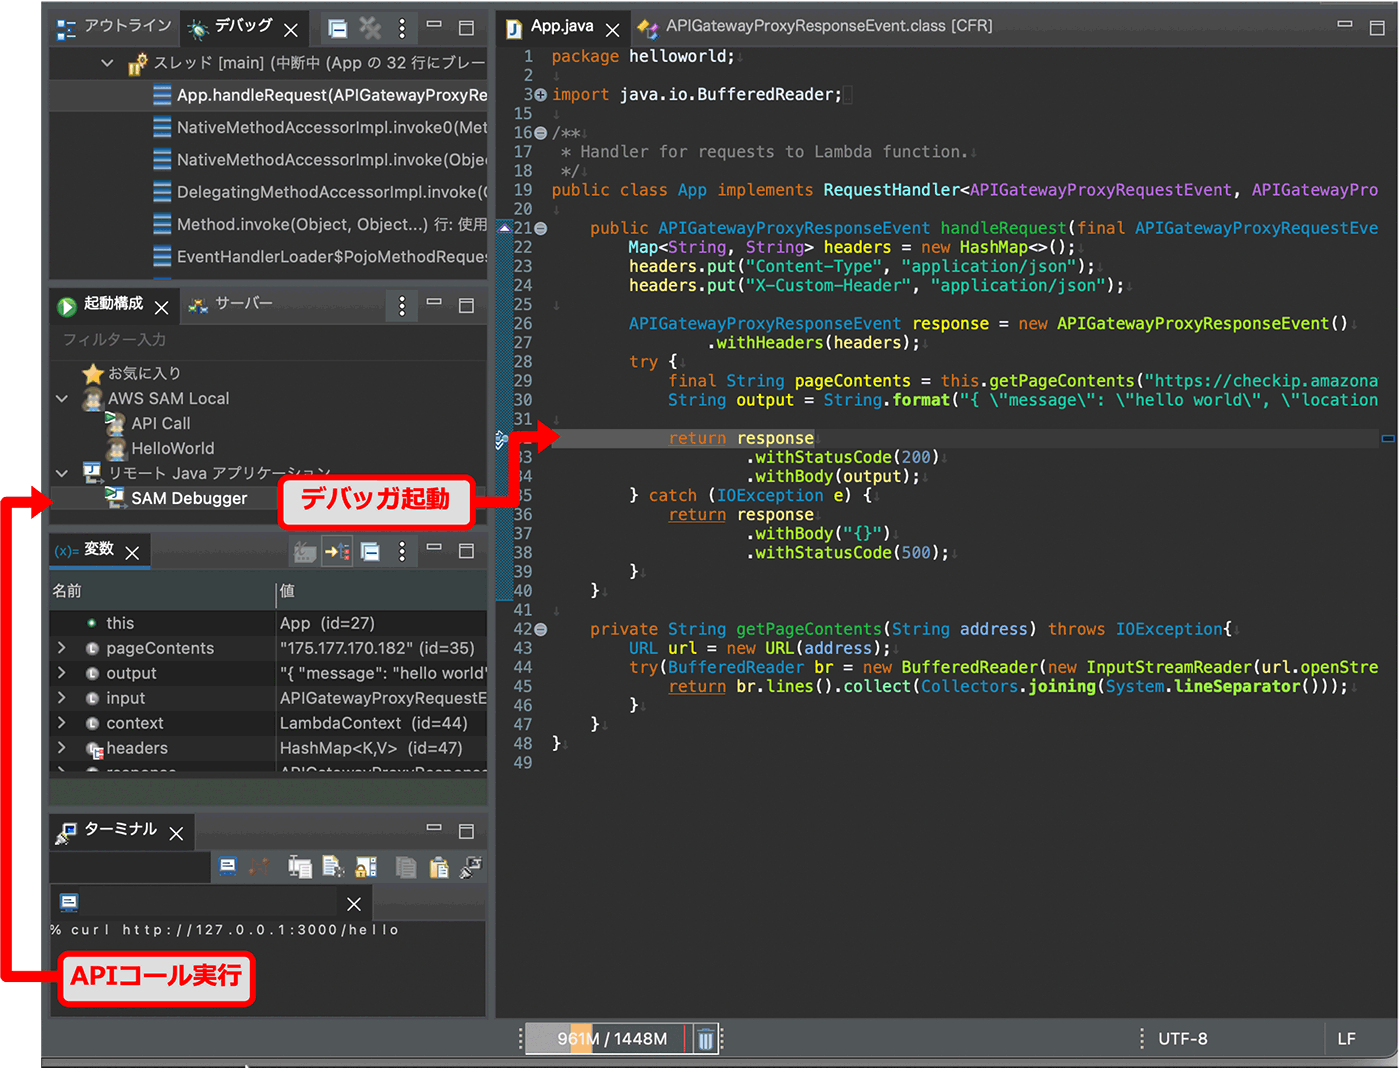The image size is (1400, 1068).
Task: Toggle show logical structure in Variables view
Action: (x=337, y=551)
